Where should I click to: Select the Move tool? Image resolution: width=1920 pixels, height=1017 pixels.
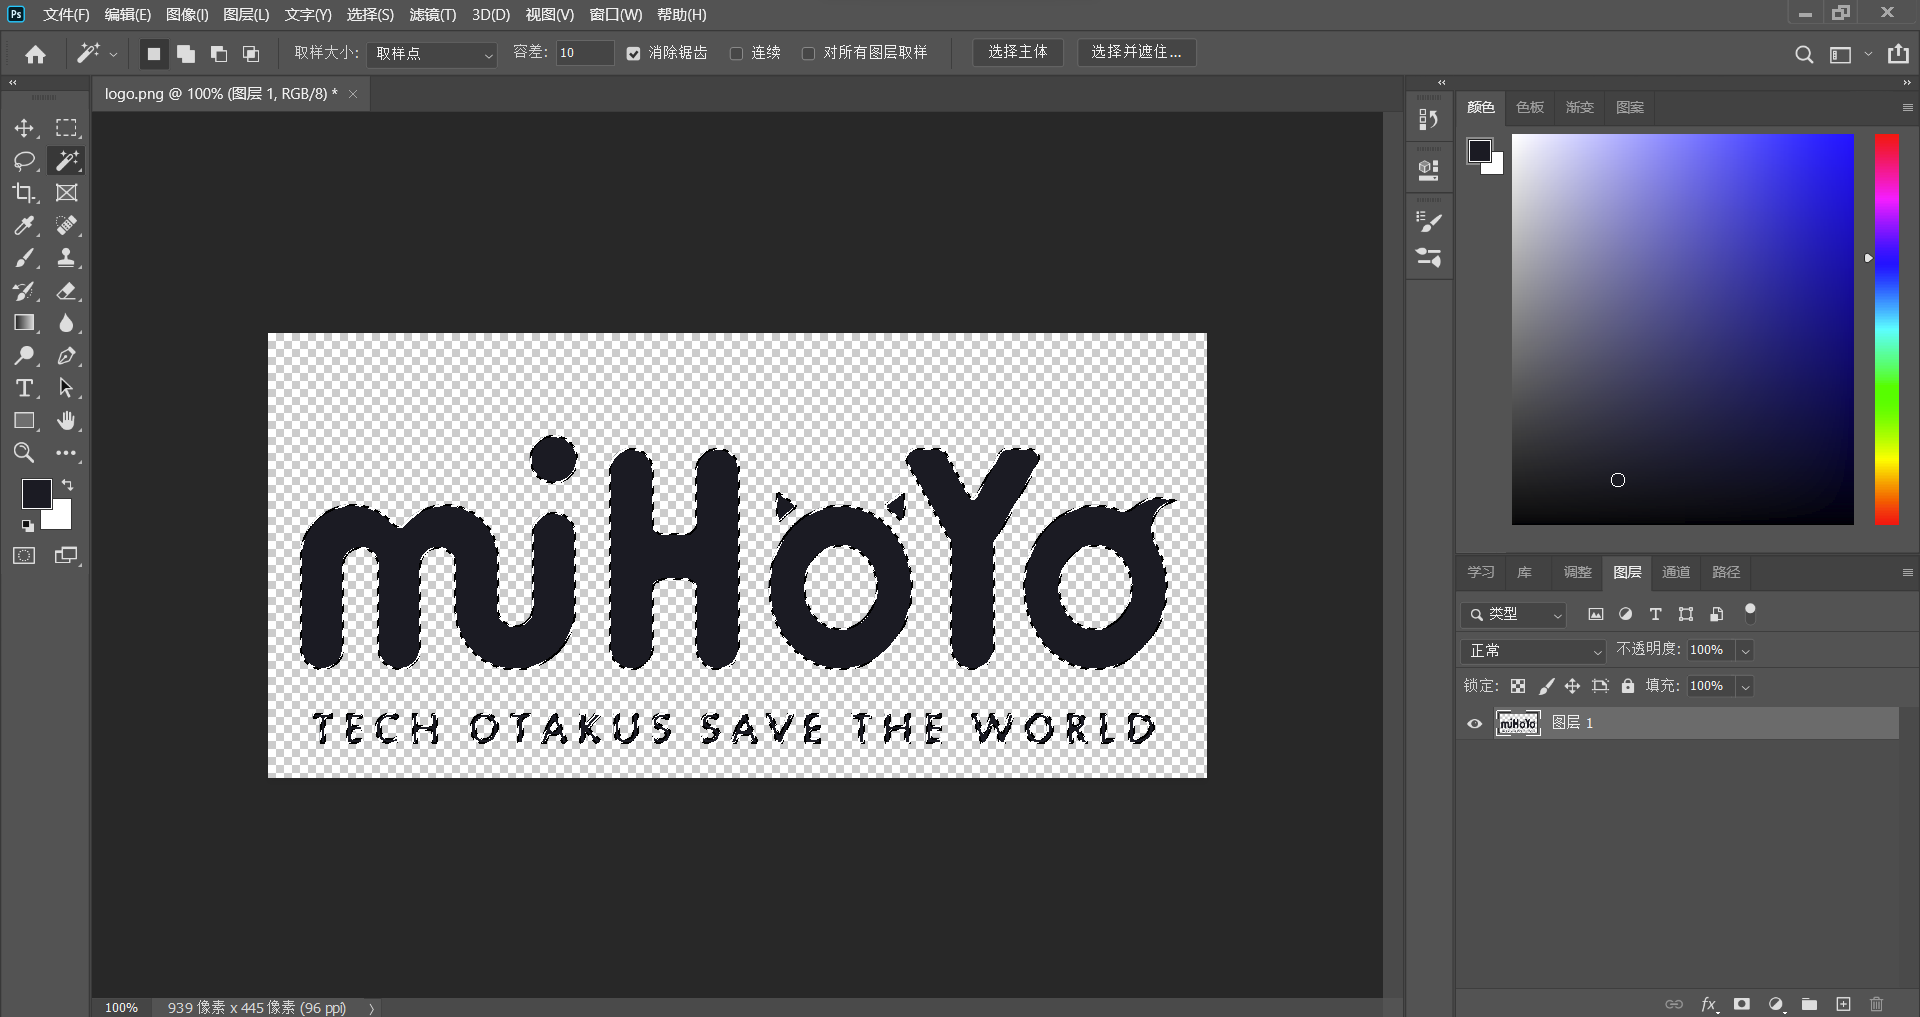25,128
